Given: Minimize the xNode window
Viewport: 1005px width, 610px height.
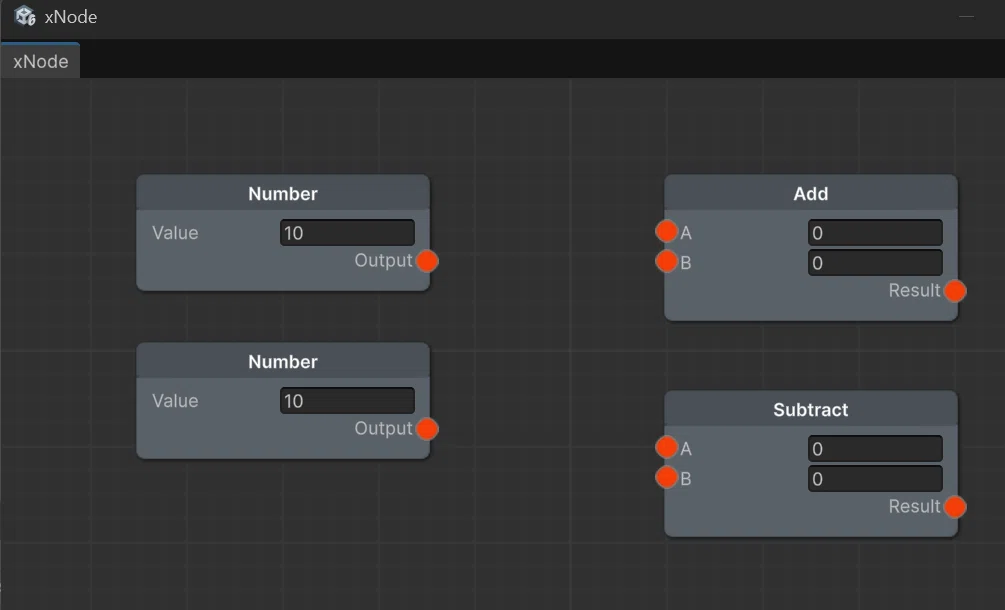Looking at the screenshot, I should tap(967, 17).
